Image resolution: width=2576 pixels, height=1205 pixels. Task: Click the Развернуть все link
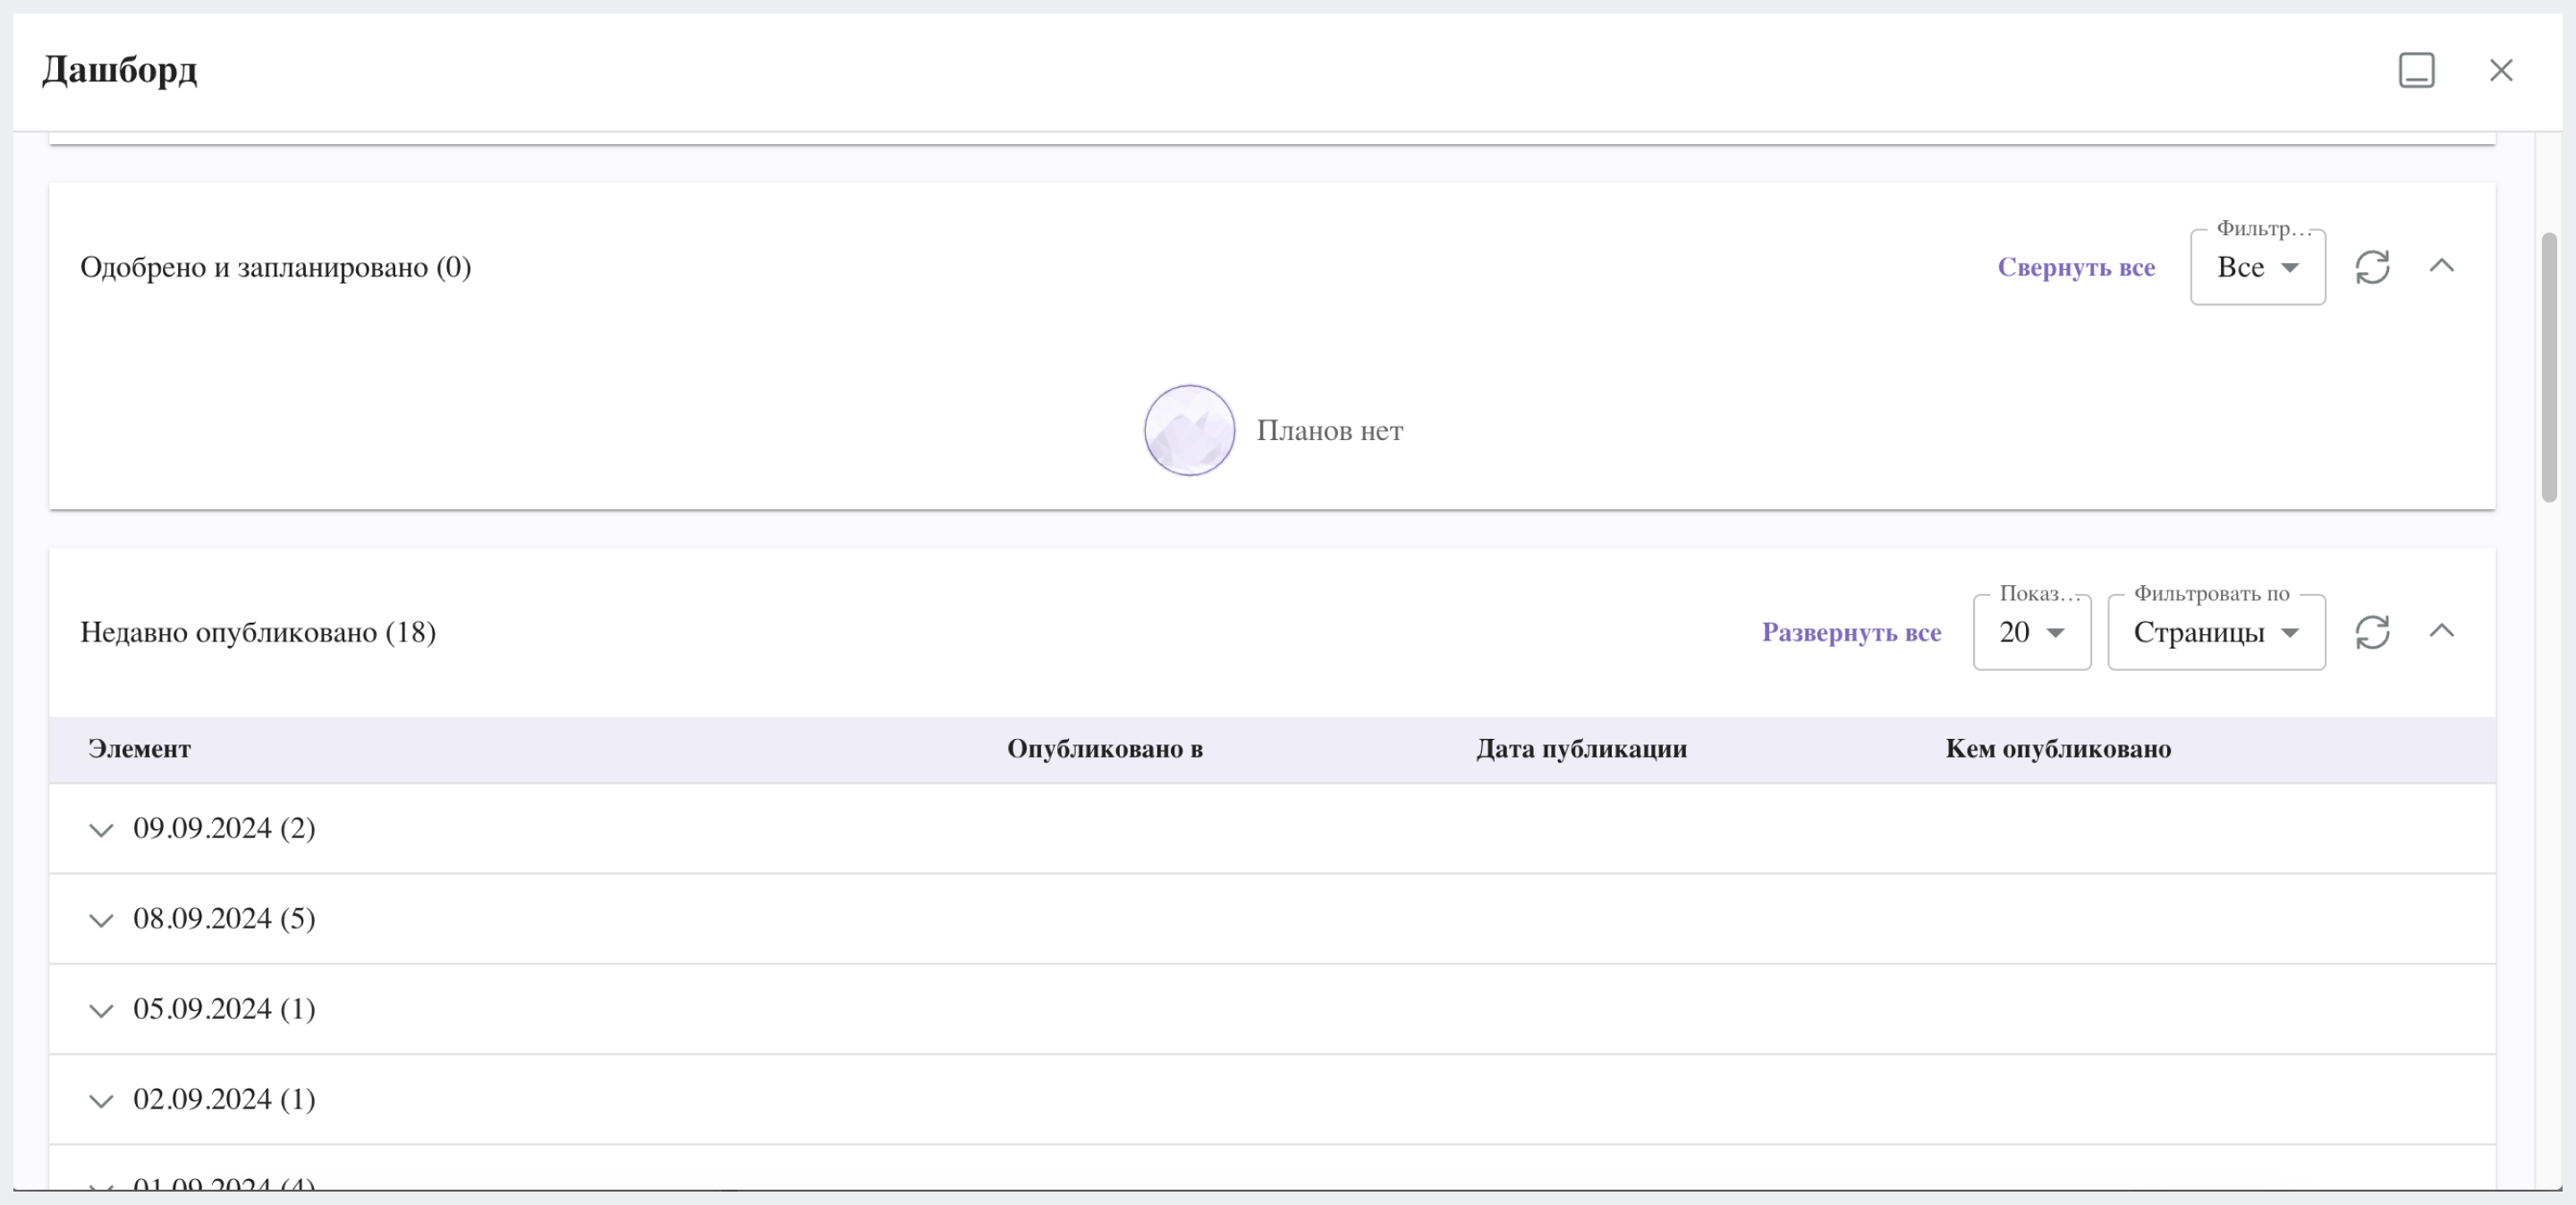coord(1851,632)
